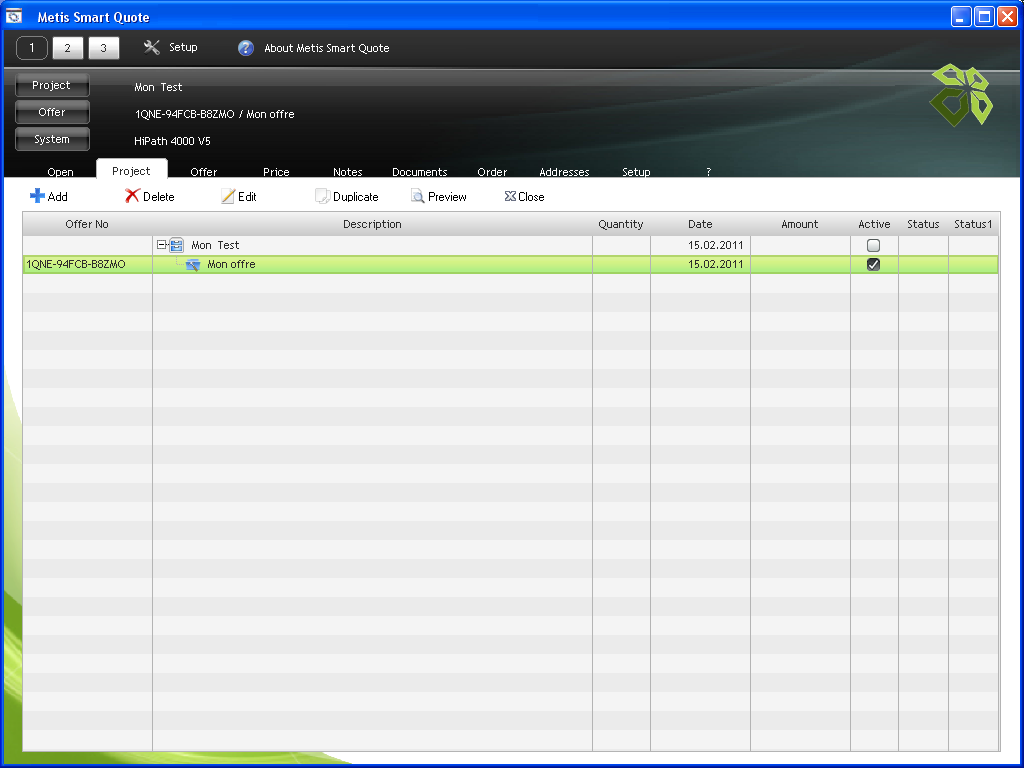Click the Close toolbar icon
Image resolution: width=1024 pixels, height=768 pixels.
[510, 196]
